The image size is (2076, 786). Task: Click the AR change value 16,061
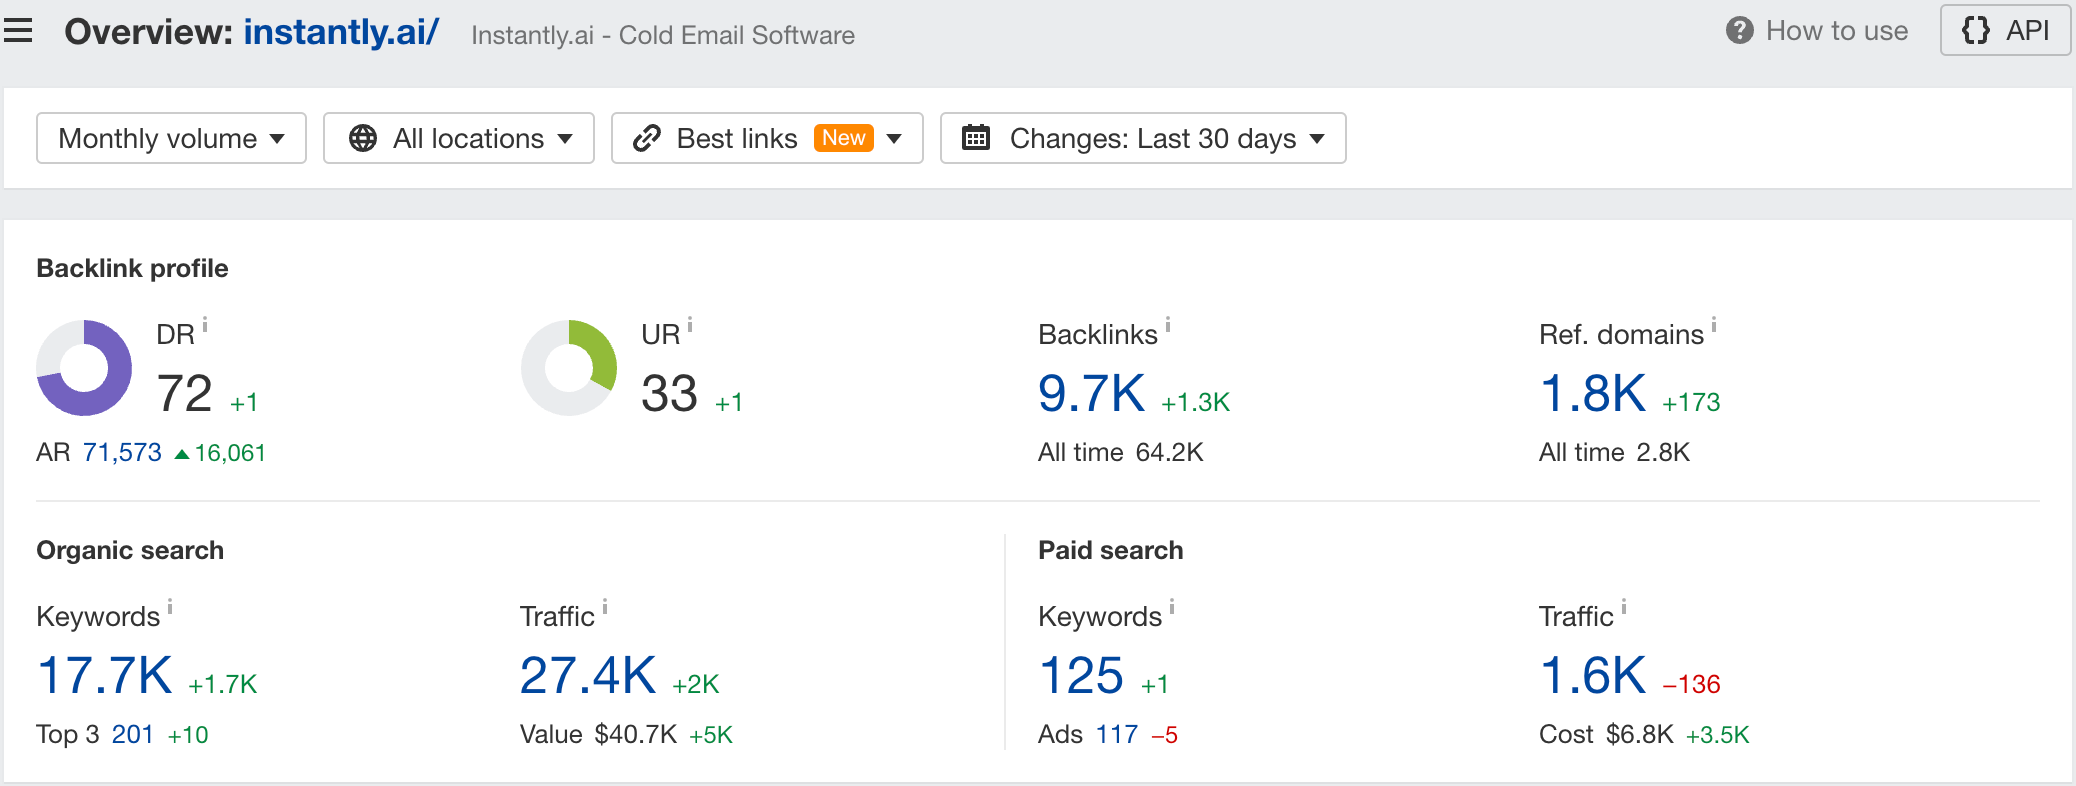pos(230,453)
